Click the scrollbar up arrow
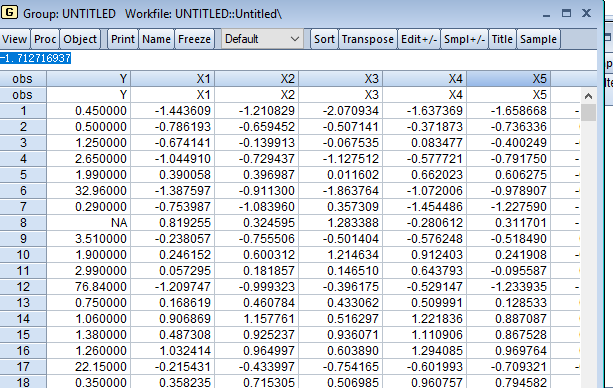This screenshot has height=388, width=613. pyautogui.click(x=588, y=96)
